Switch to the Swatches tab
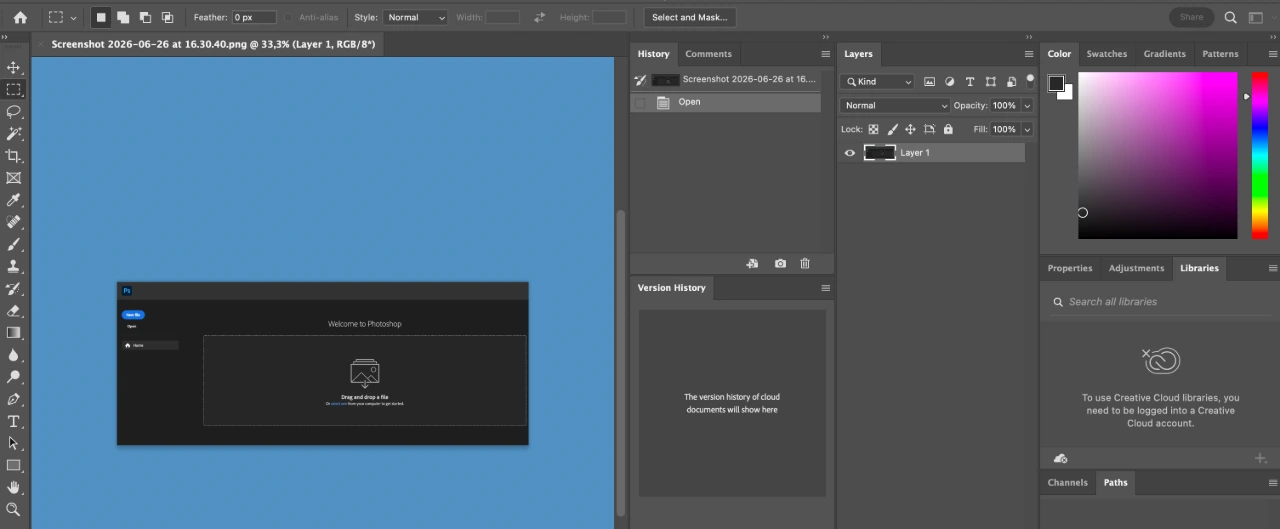The width and height of the screenshot is (1280, 529). point(1106,54)
